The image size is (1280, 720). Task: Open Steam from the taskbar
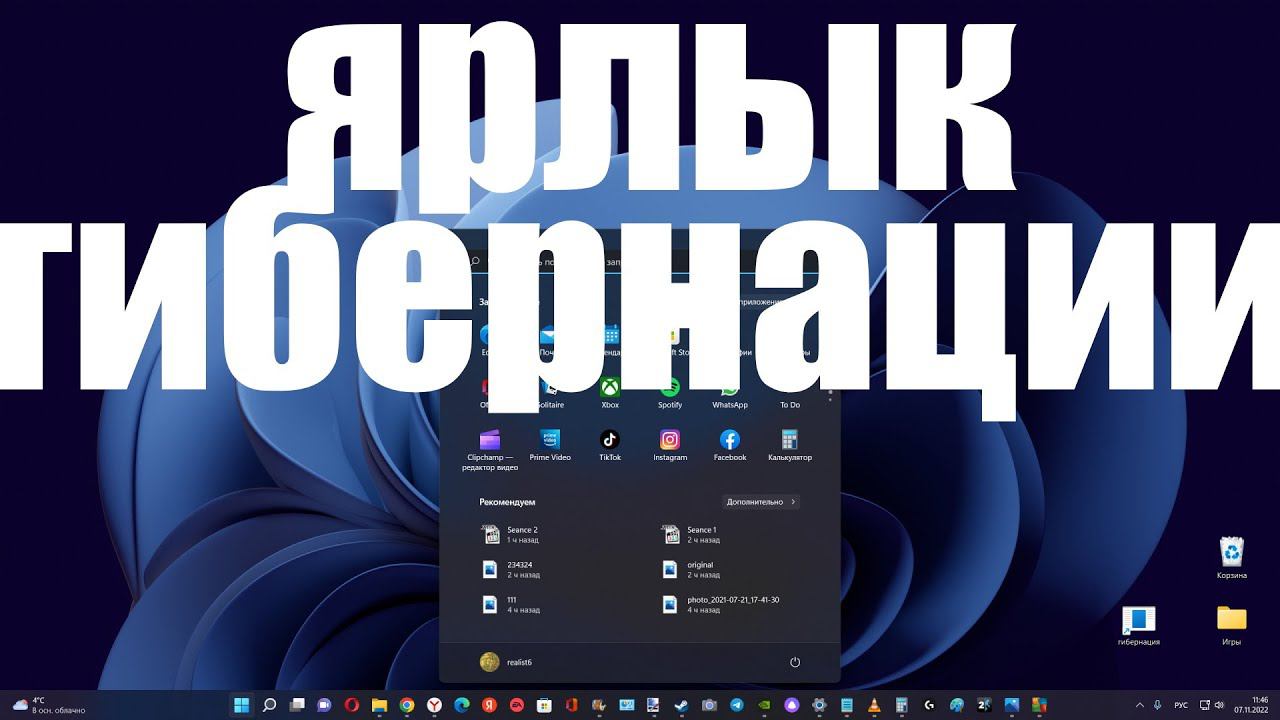click(680, 705)
